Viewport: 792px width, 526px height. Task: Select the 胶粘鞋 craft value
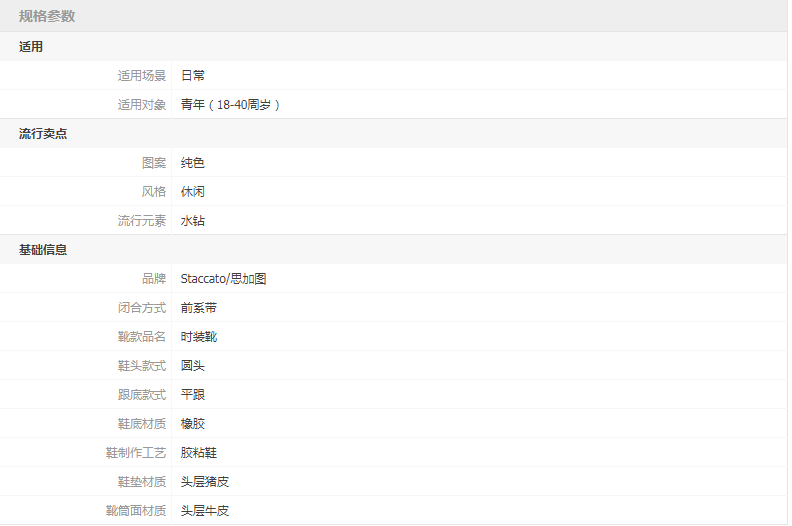point(199,453)
